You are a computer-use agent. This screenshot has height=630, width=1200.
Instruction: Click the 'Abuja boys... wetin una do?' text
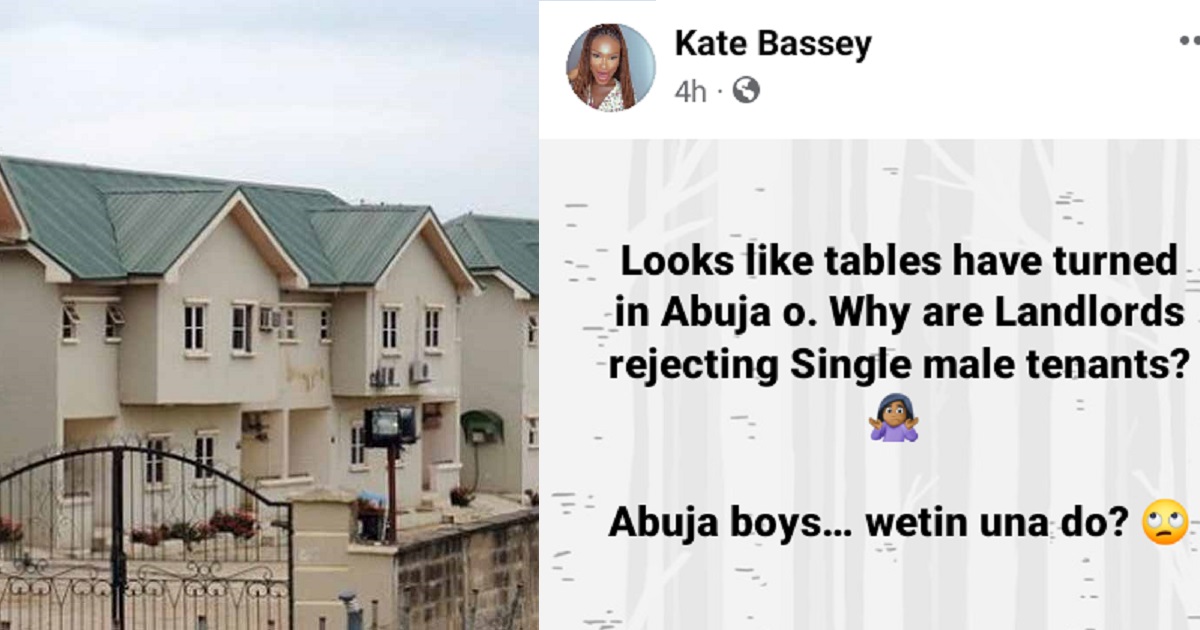pos(873,523)
